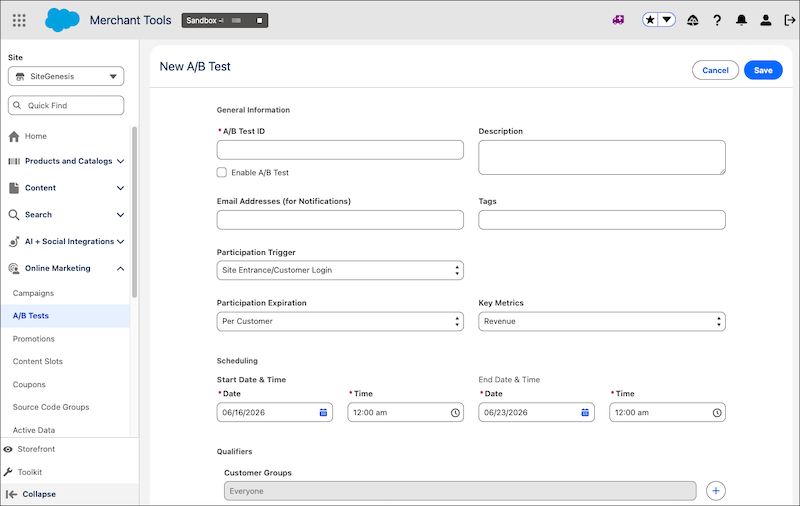Open Active Data in sidebar
The height and width of the screenshot is (506, 800).
(34, 430)
